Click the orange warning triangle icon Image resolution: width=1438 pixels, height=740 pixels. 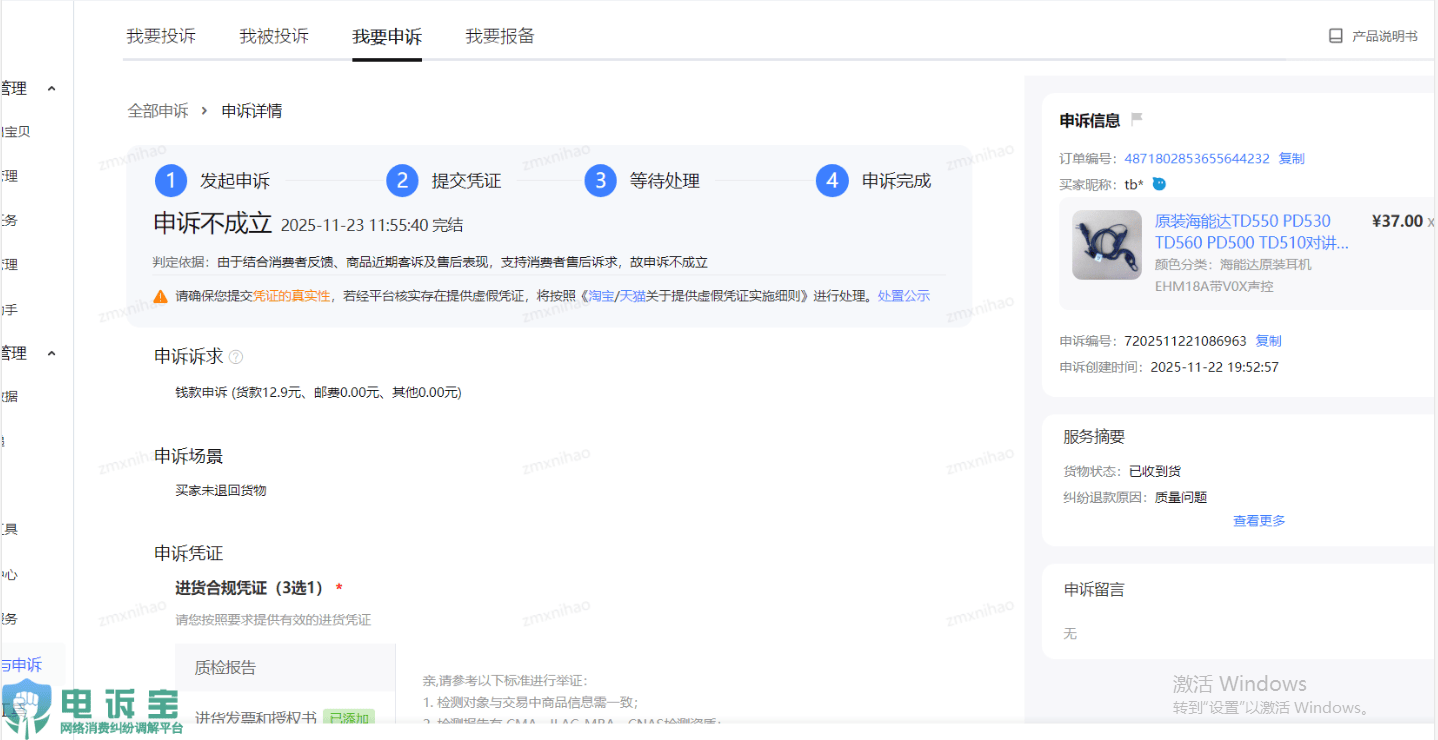click(160, 296)
